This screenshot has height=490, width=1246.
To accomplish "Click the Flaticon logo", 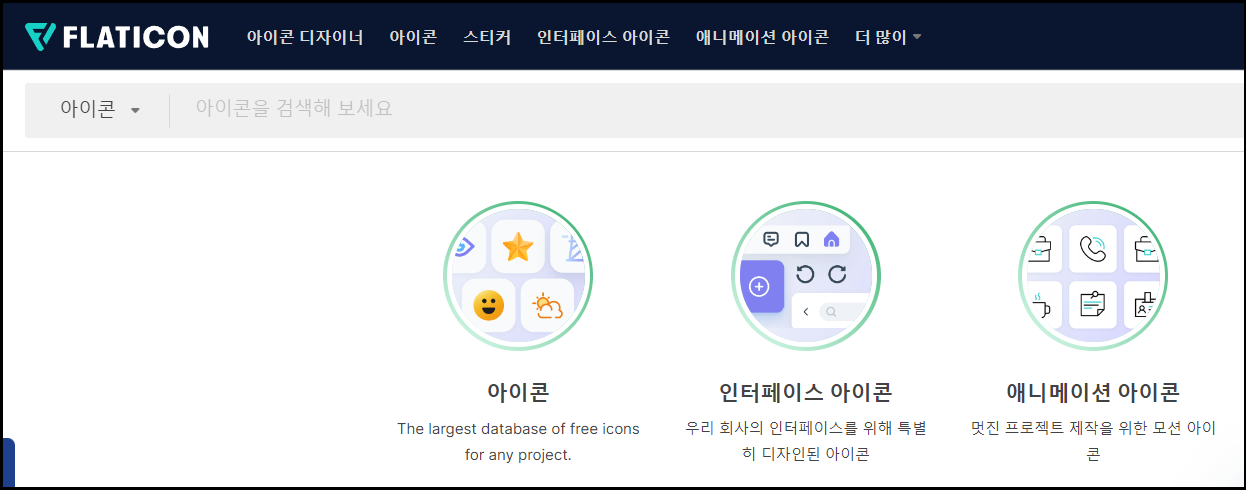I will (x=117, y=37).
